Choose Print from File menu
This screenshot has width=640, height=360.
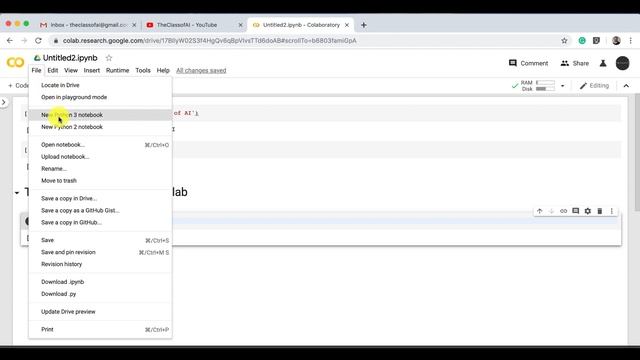(100, 329)
